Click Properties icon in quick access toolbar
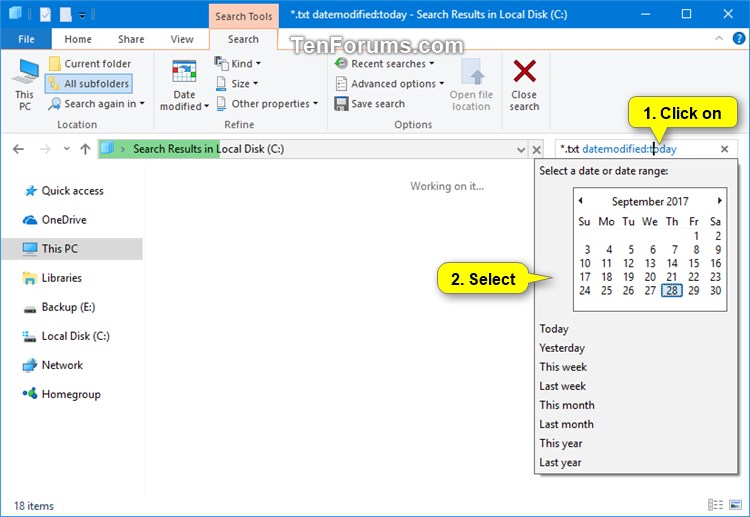The height and width of the screenshot is (517, 750). coord(45,15)
